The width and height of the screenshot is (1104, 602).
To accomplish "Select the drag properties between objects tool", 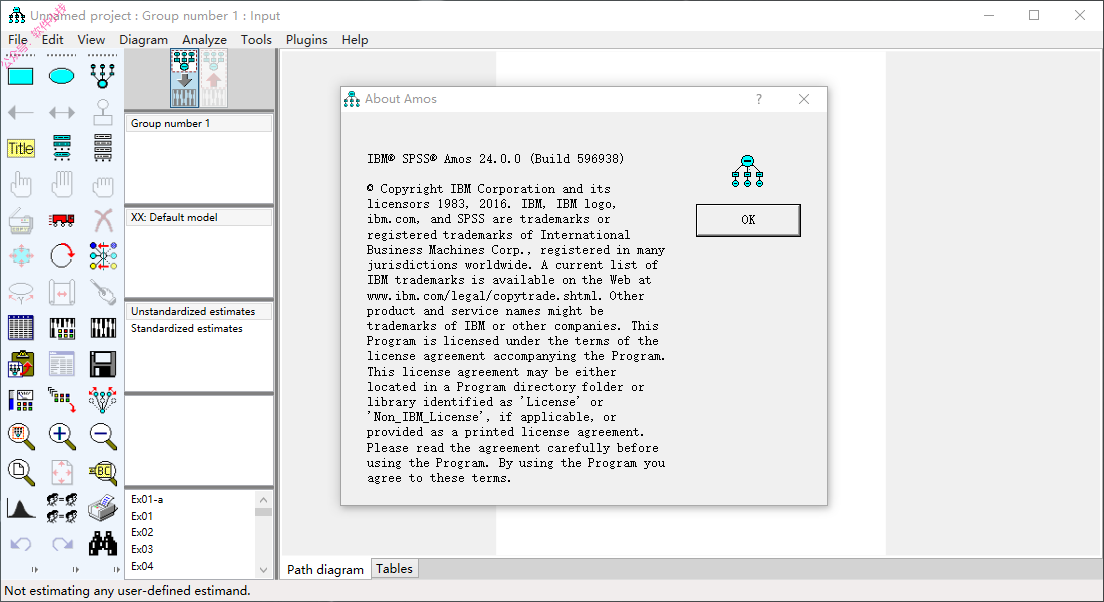I will tap(61, 400).
